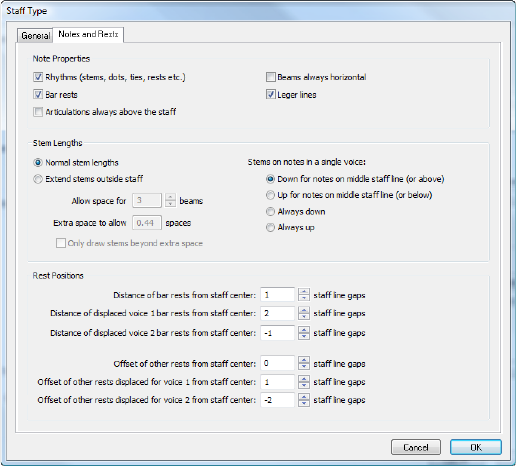Click the displaced voice 2 bar rests field
This screenshot has height=466, width=516.
pyautogui.click(x=277, y=333)
